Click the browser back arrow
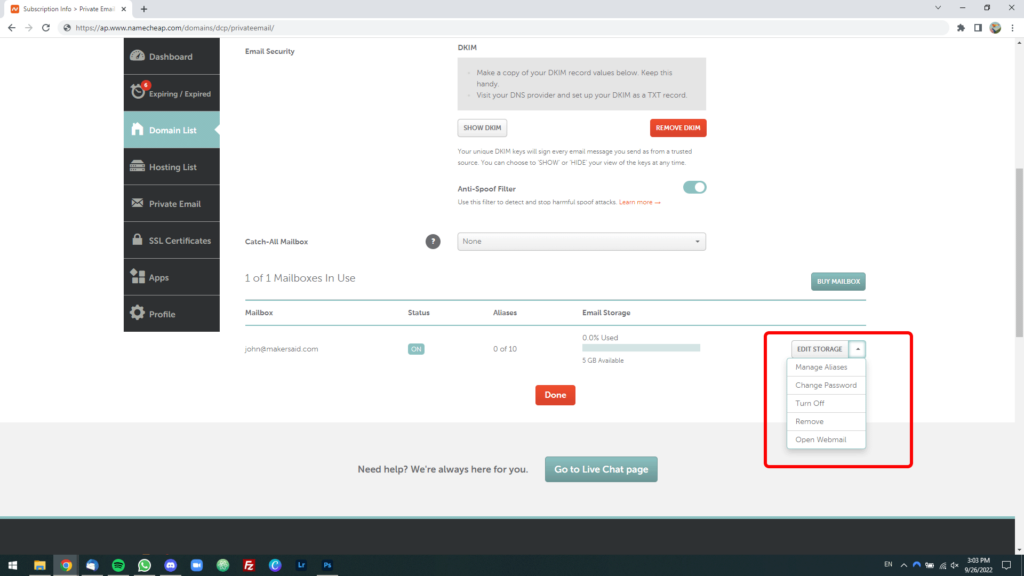The width and height of the screenshot is (1024, 576). (12, 28)
